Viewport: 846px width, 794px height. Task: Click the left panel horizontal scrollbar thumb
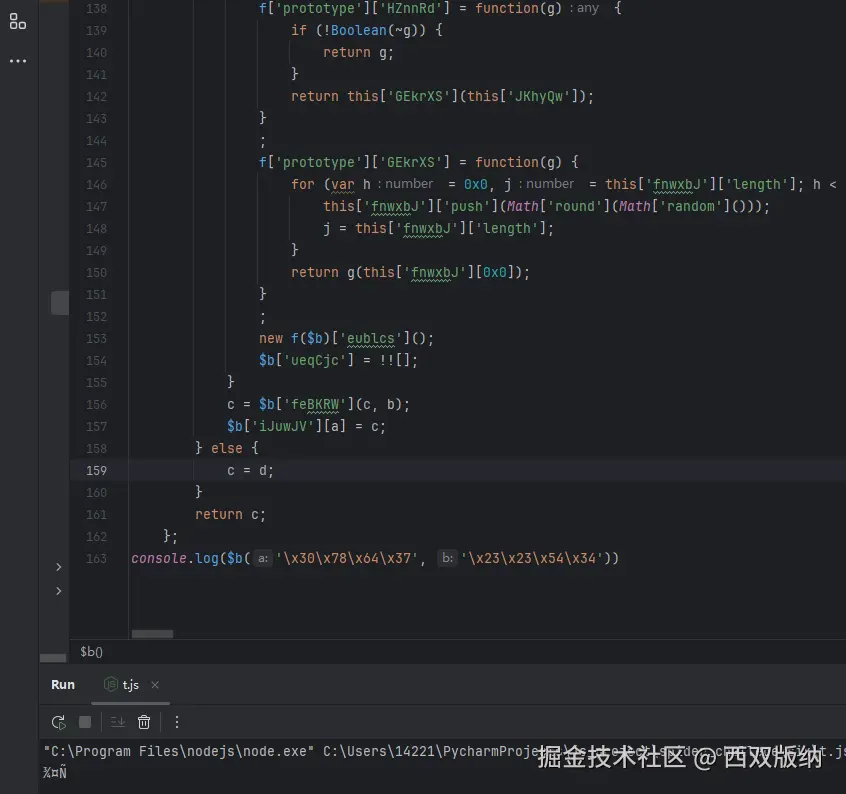tap(53, 658)
